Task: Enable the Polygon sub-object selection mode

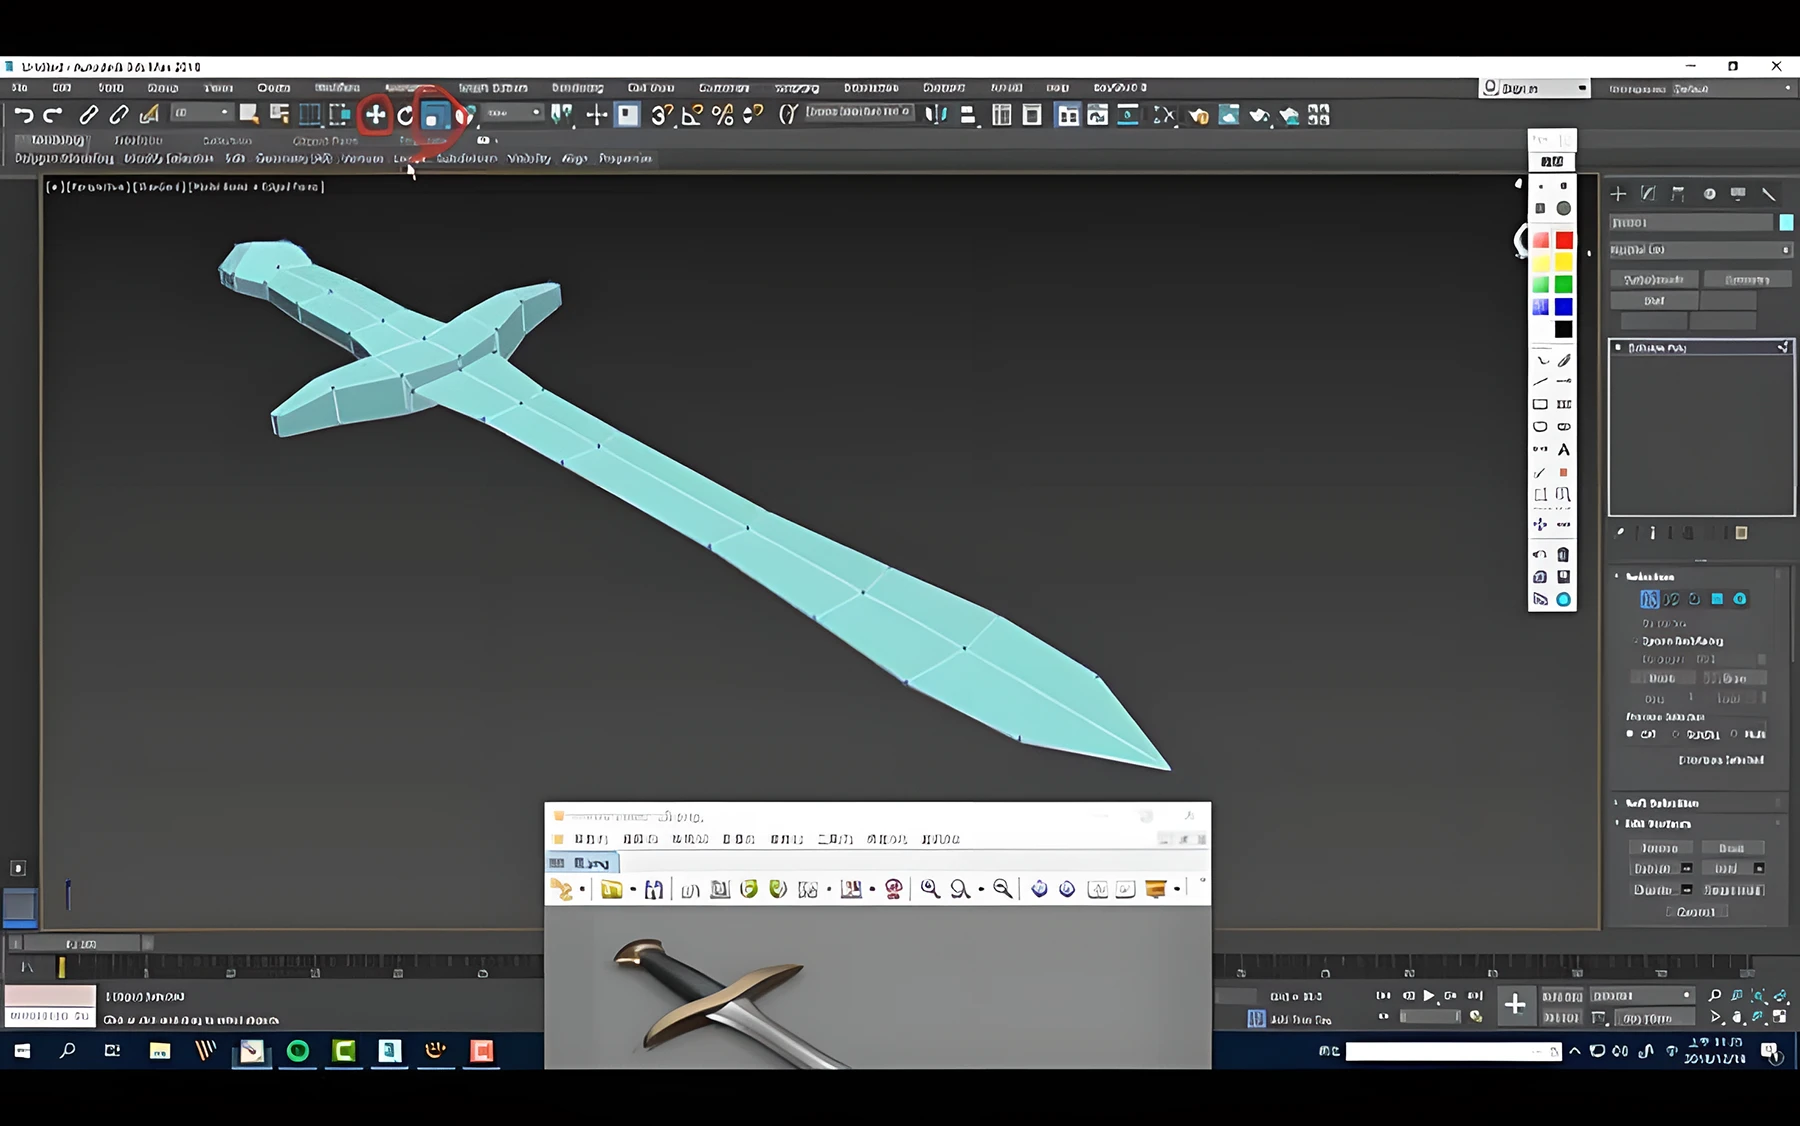Action: point(1717,599)
